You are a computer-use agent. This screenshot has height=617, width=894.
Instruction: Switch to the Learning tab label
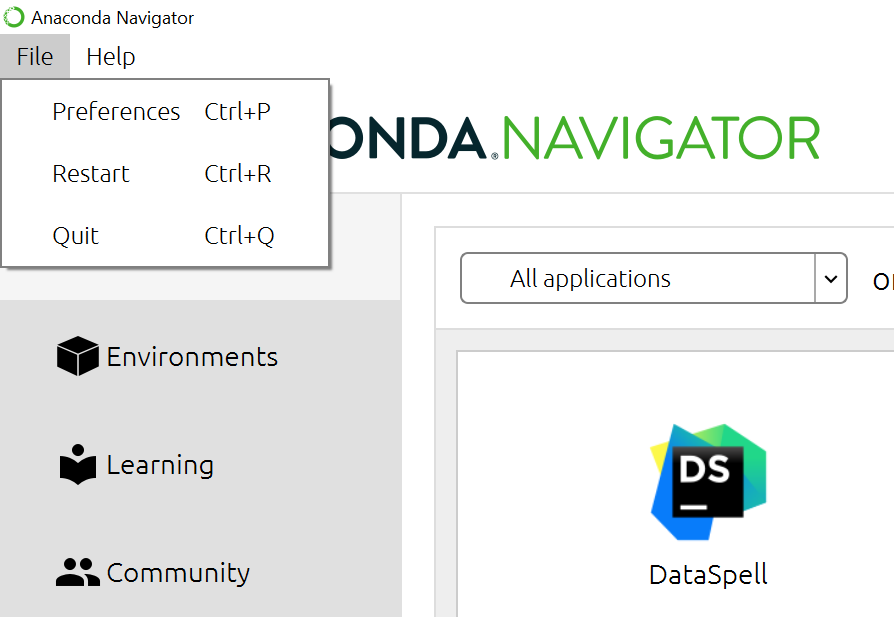click(x=160, y=465)
